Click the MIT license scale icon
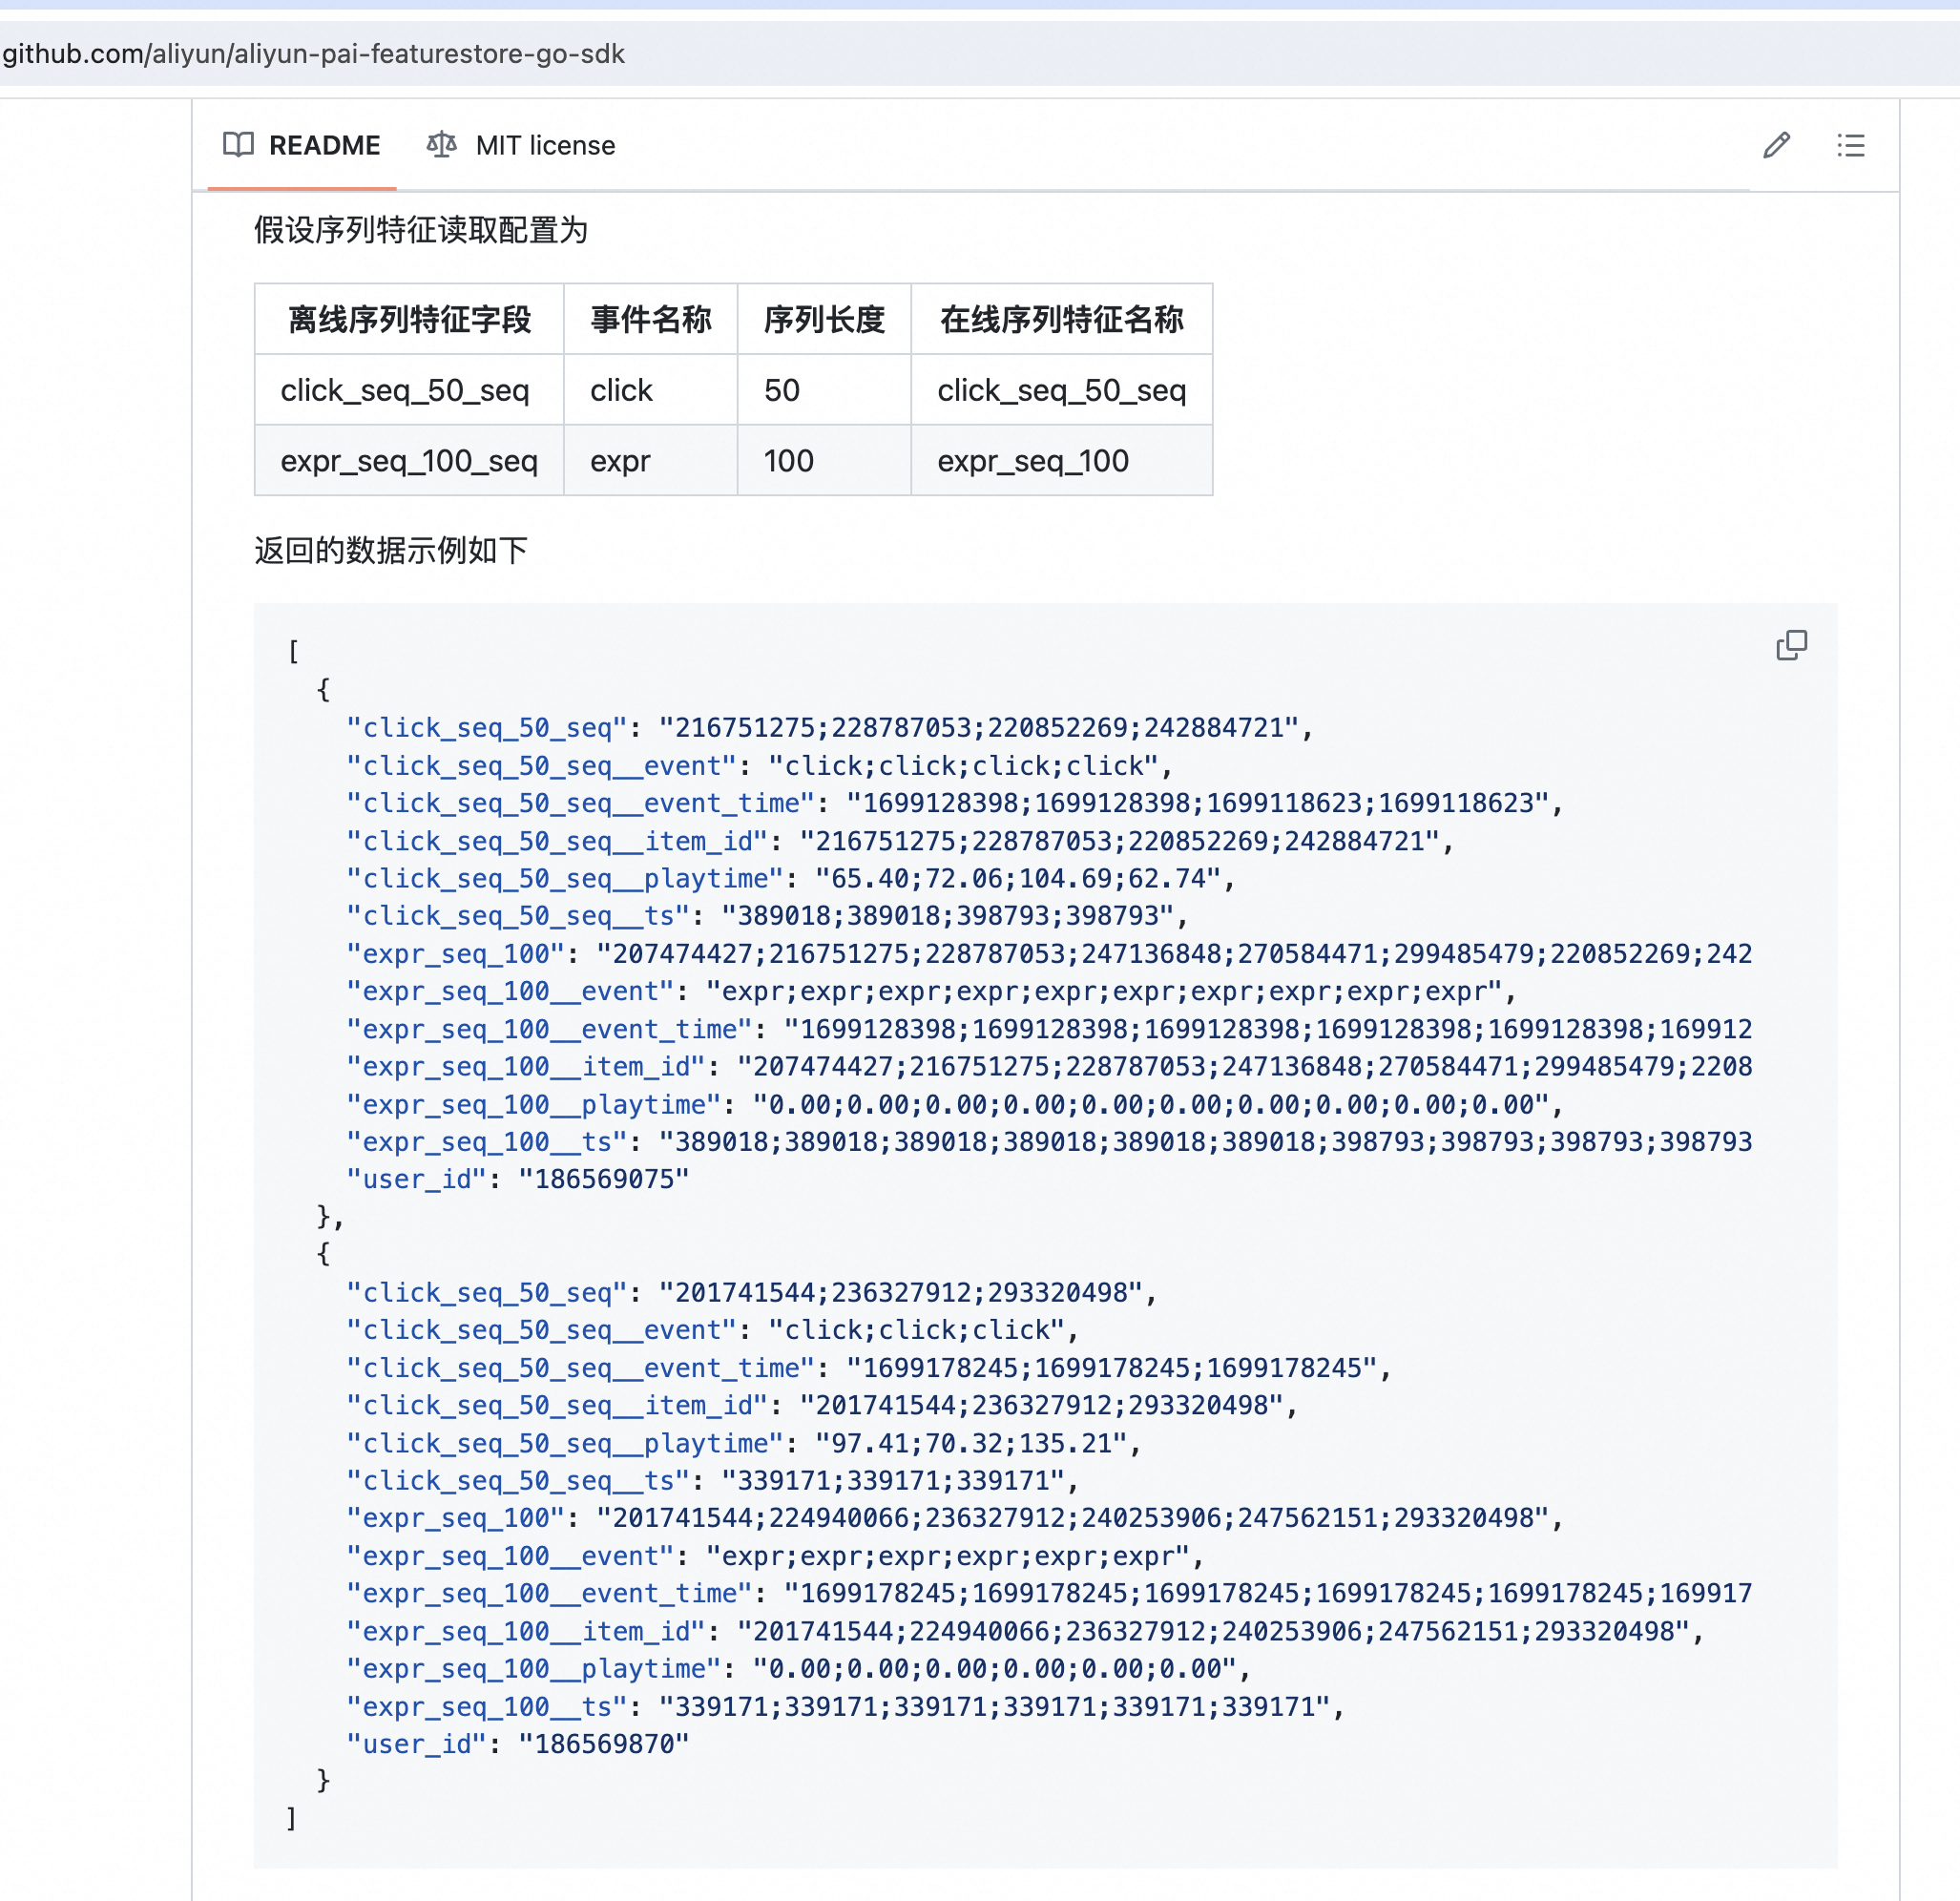The image size is (1960, 1901). (x=441, y=145)
